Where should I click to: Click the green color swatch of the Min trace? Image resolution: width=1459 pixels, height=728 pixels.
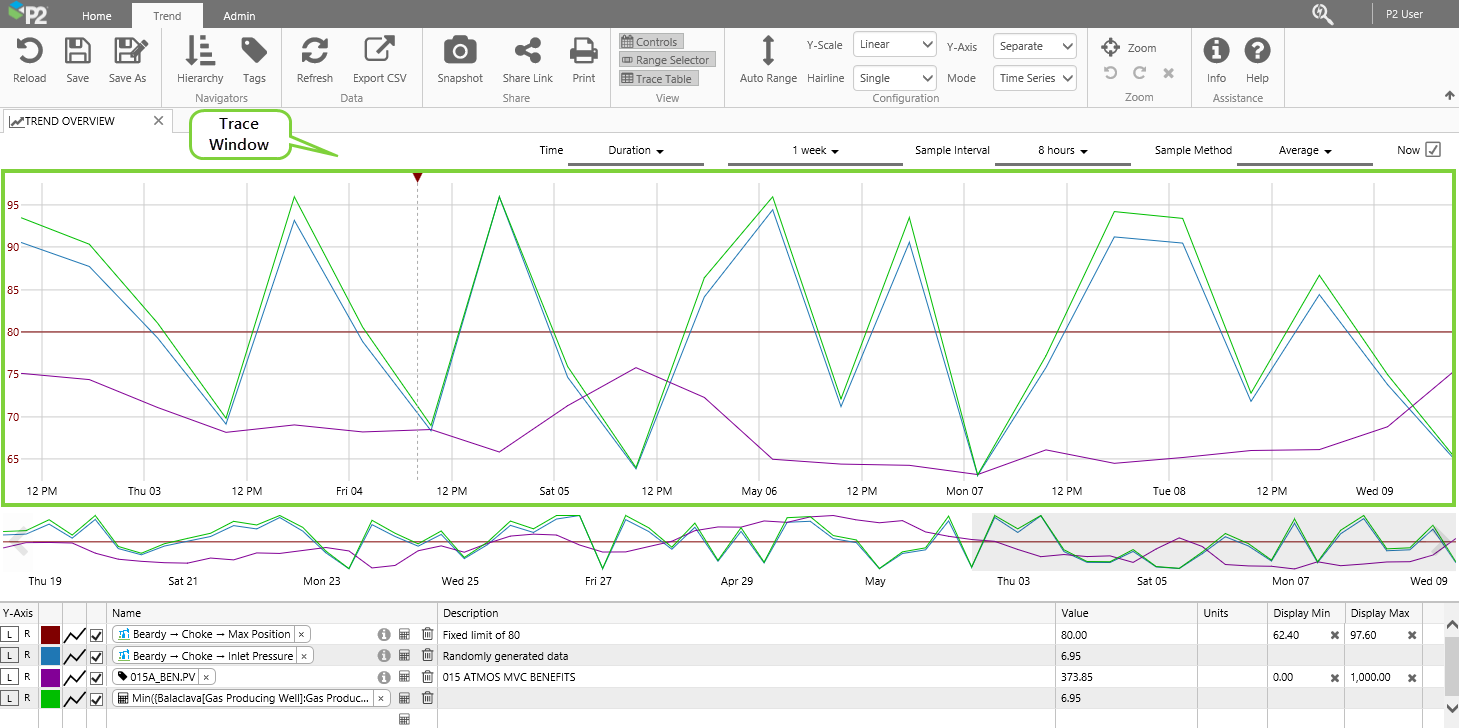50,699
